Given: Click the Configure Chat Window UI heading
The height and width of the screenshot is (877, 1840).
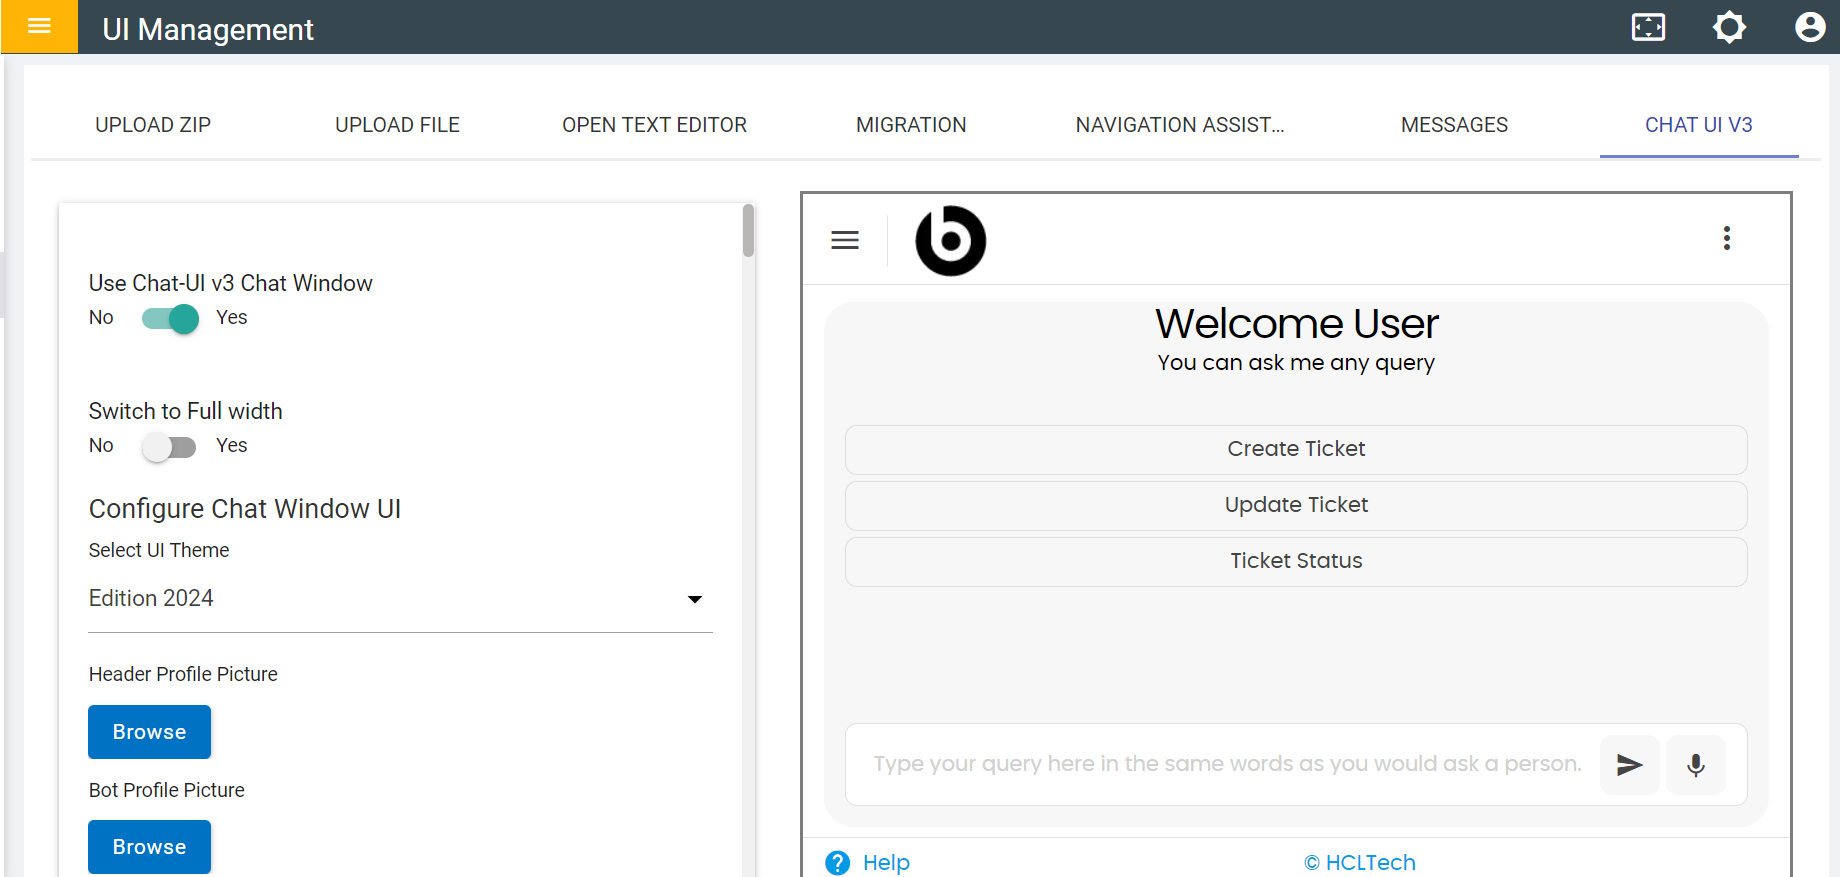Looking at the screenshot, I should coord(245,509).
